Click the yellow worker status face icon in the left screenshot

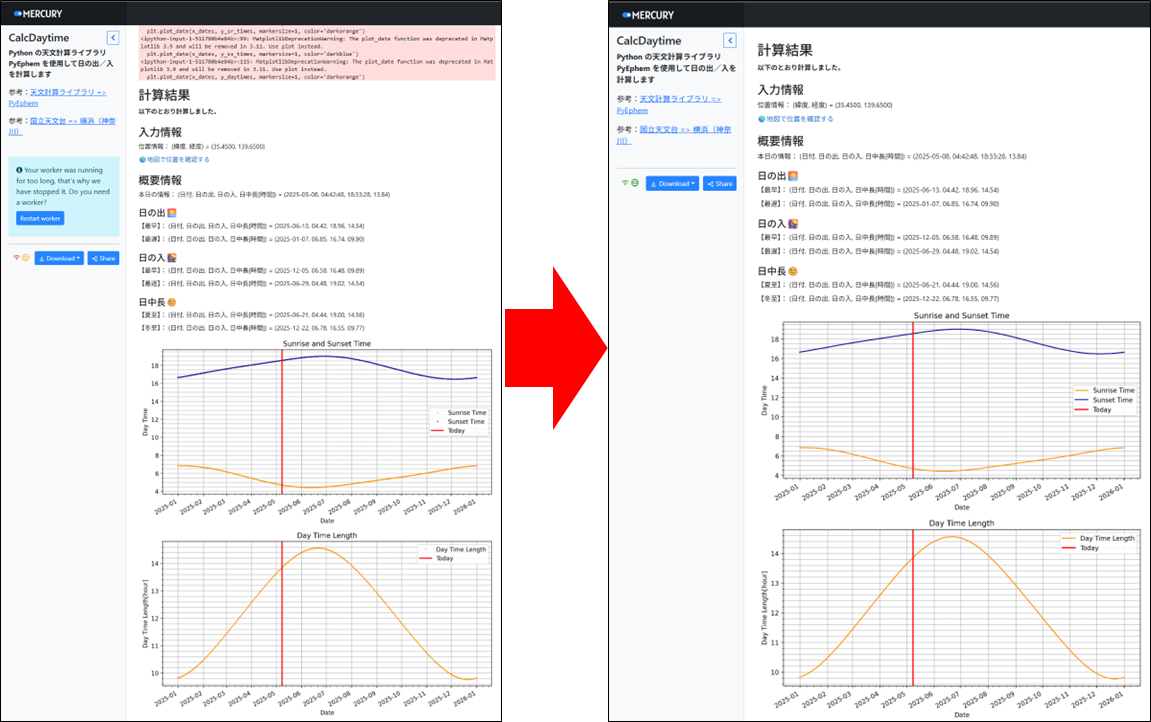26,258
